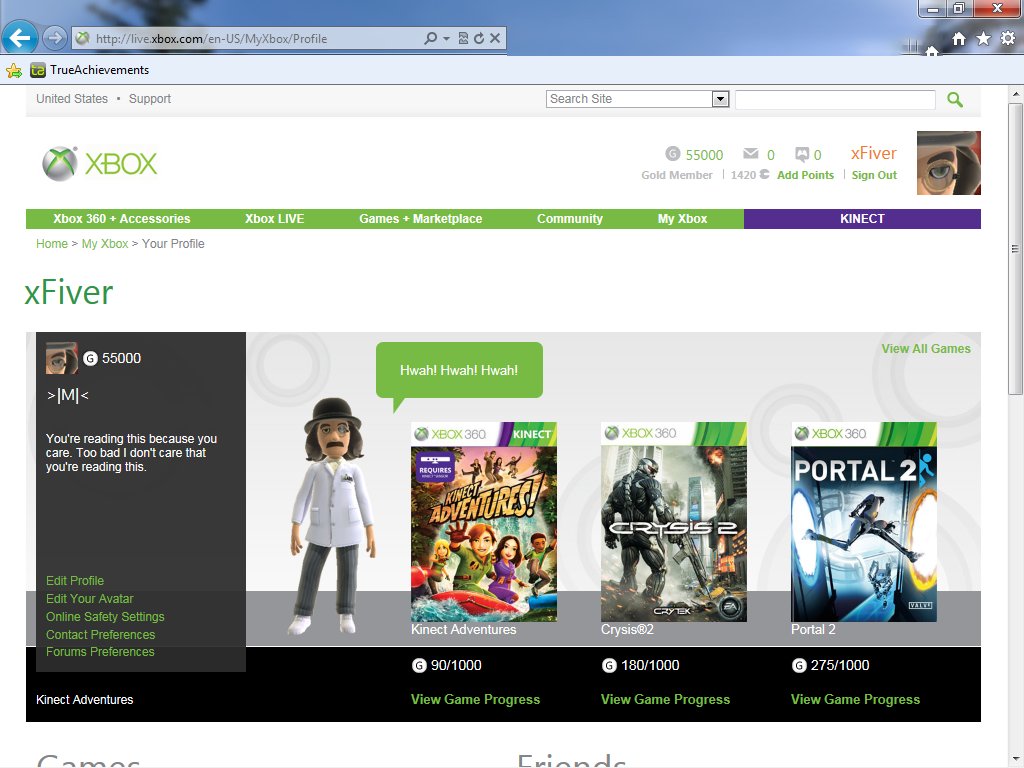Click the friend requests chat icon
This screenshot has width=1024, height=768.
pyautogui.click(x=802, y=154)
